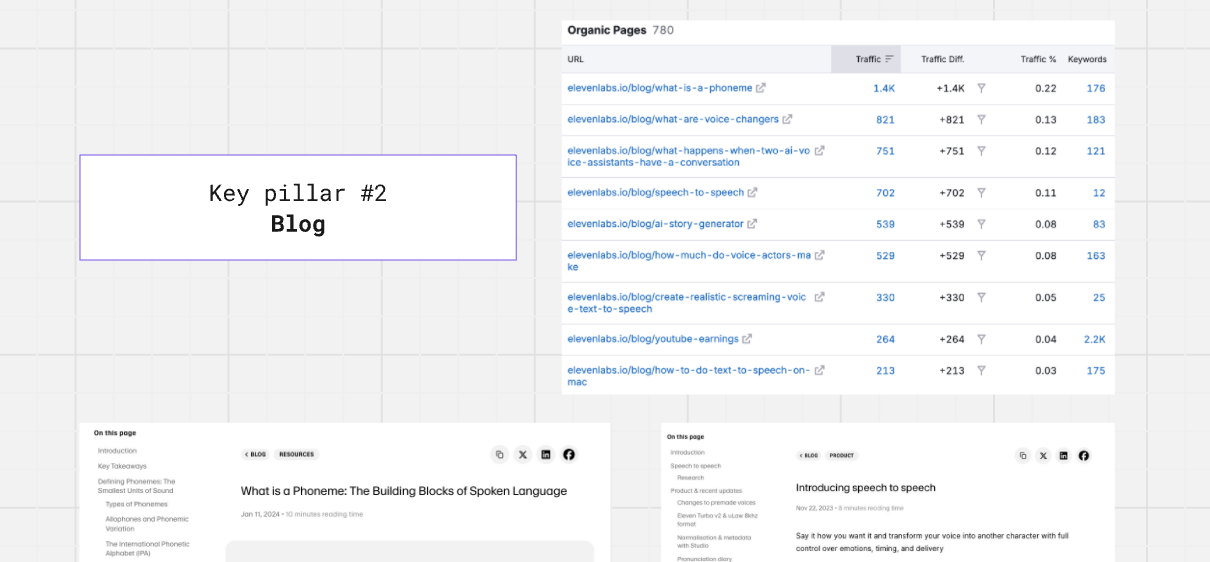1210x562 pixels.
Task: Click the filter icon in the speech-to-speech row
Action: click(981, 193)
